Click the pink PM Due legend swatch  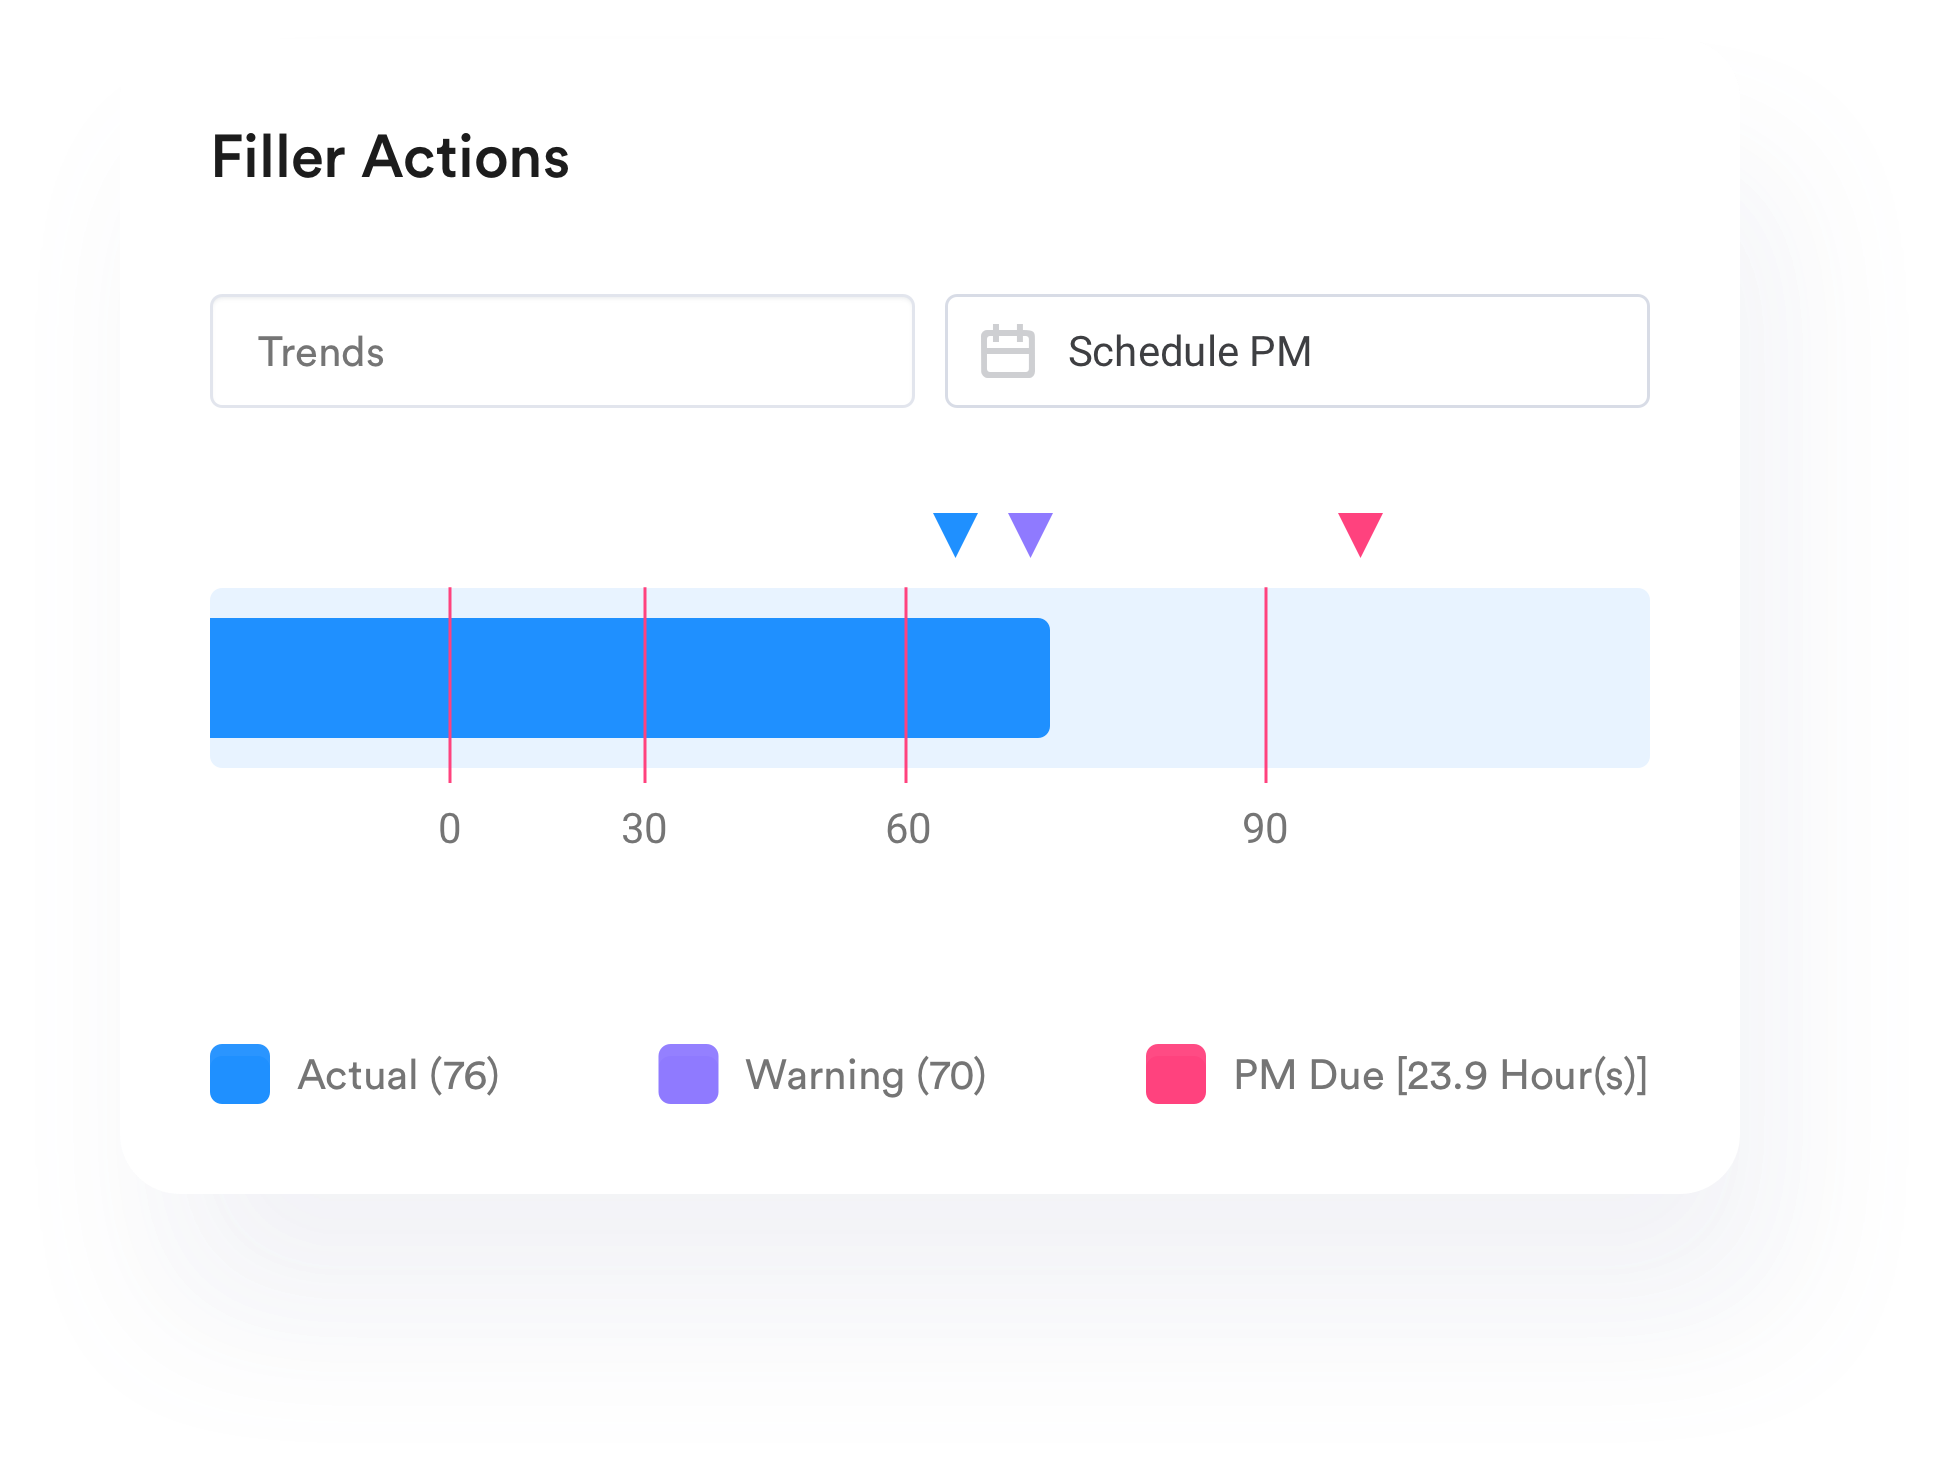[x=1176, y=1074]
